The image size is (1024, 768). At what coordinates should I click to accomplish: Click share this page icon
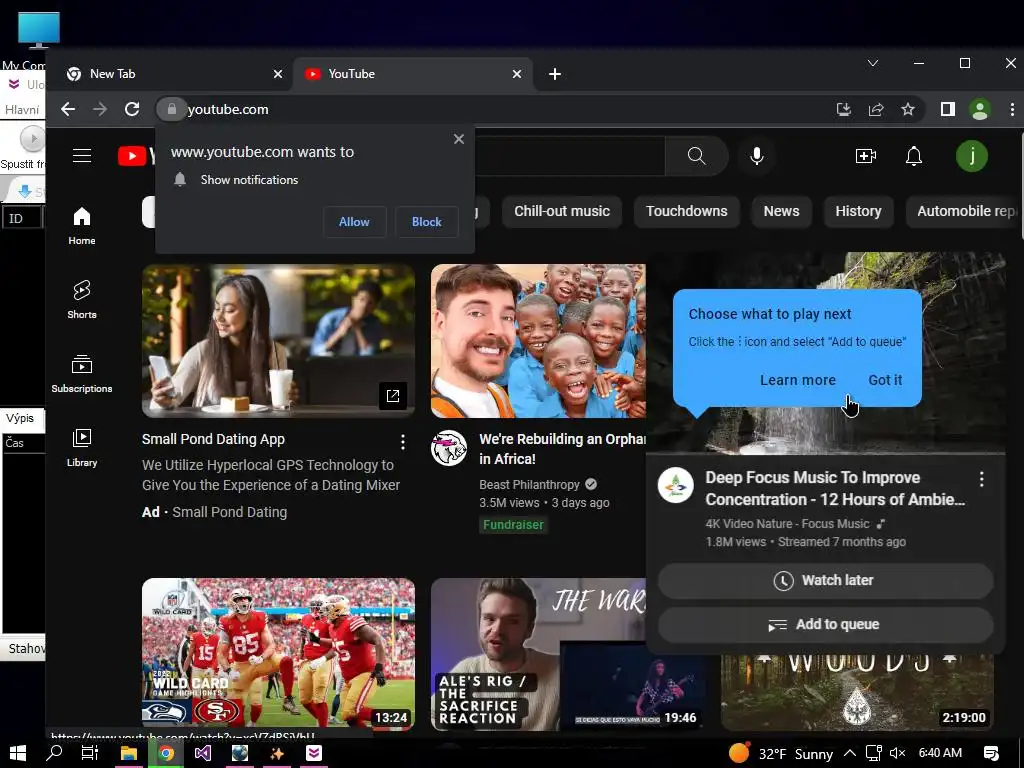pyautogui.click(x=876, y=109)
